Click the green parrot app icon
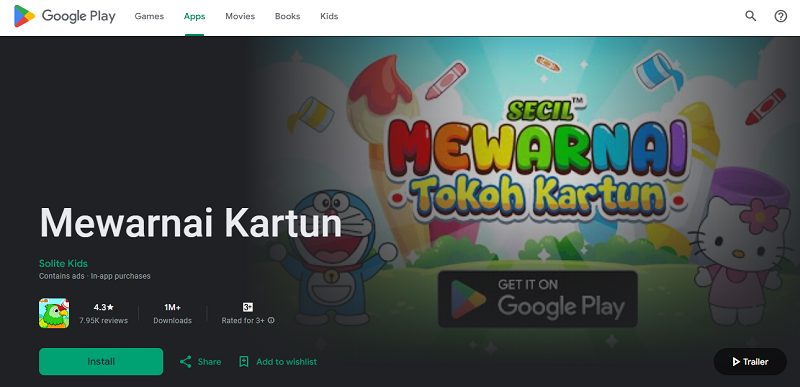The height and width of the screenshot is (387, 800). click(x=54, y=313)
